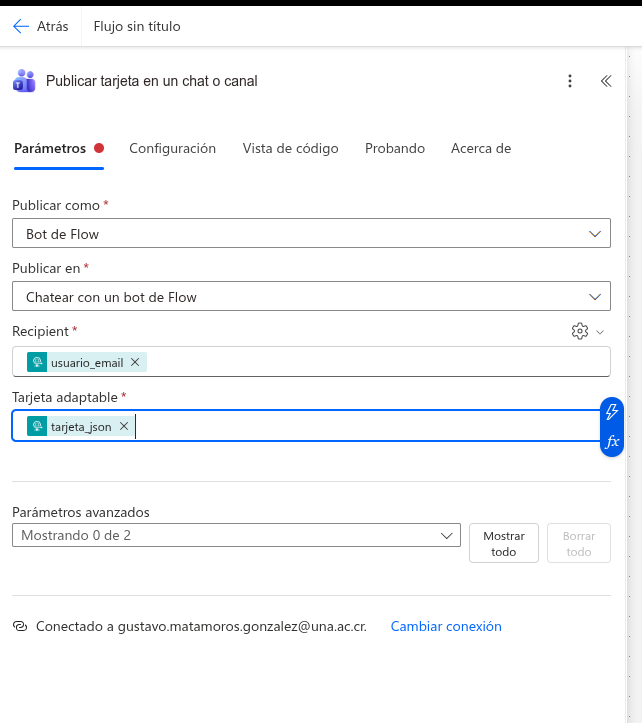Screen dimensions: 642x723
Task: Remove the usuario_email token
Action: (x=135, y=362)
